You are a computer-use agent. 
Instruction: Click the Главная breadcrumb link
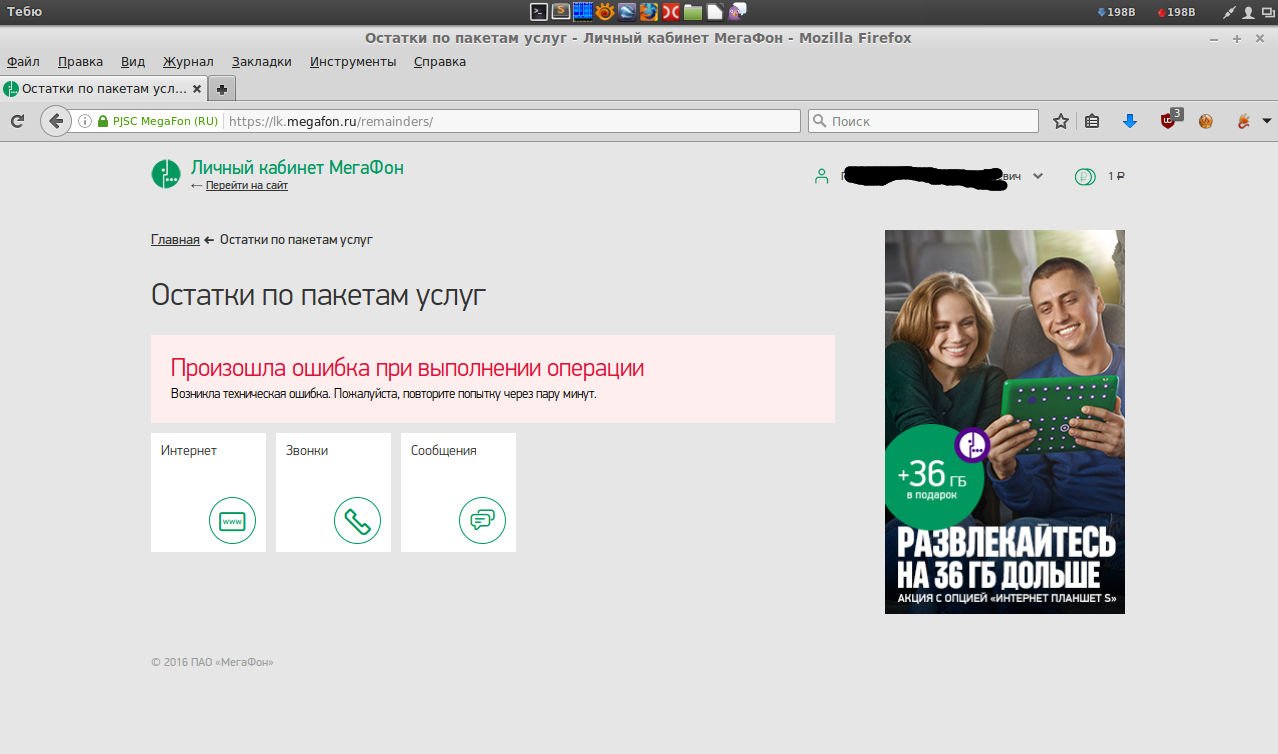pos(175,240)
